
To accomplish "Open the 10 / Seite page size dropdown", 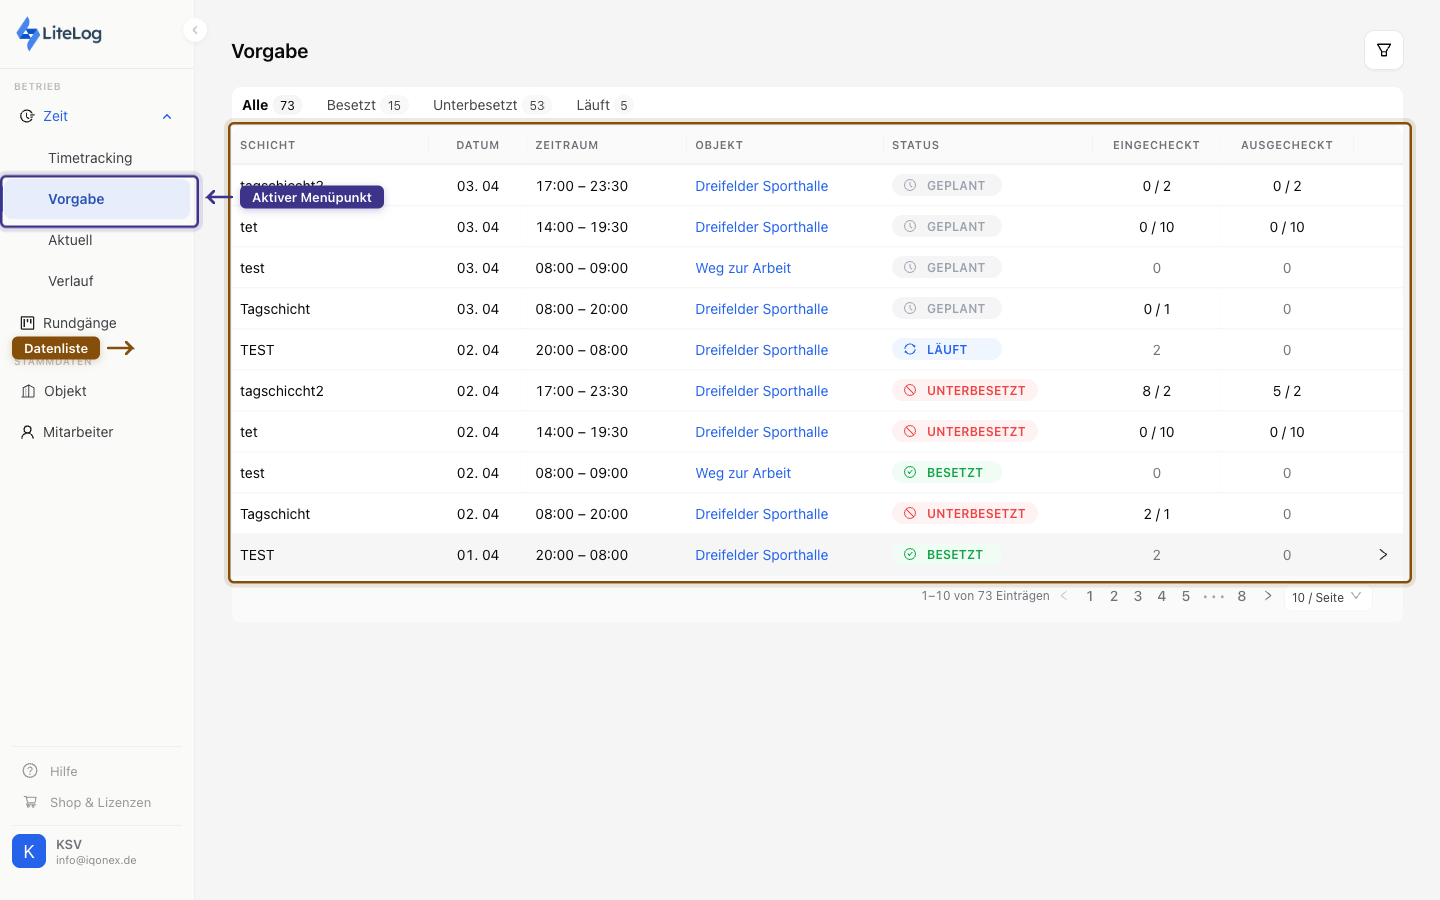I will 1326,597.
